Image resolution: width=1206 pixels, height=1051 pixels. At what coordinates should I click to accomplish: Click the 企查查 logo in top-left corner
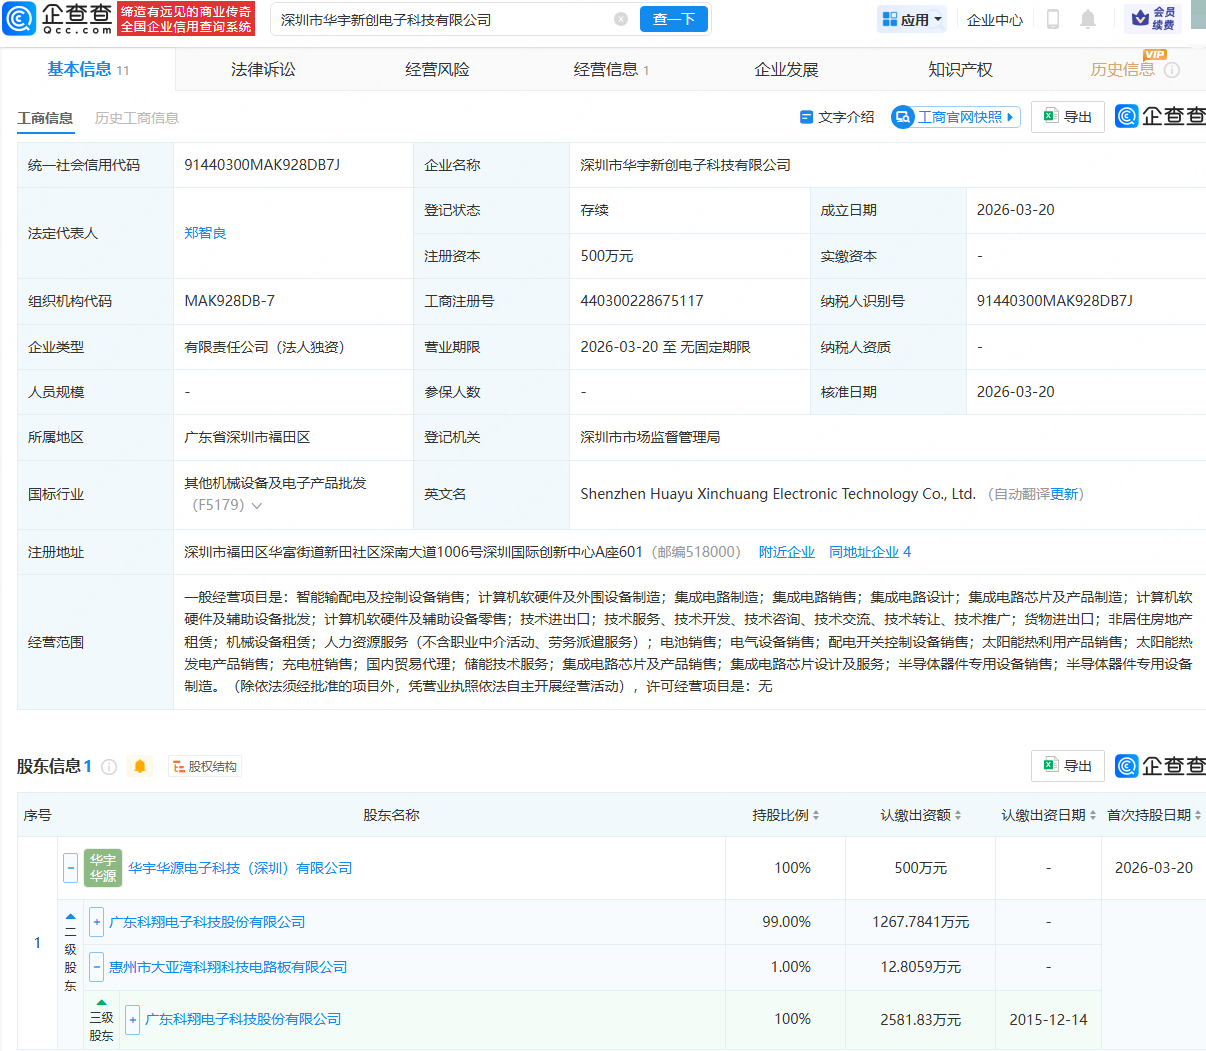(x=58, y=19)
